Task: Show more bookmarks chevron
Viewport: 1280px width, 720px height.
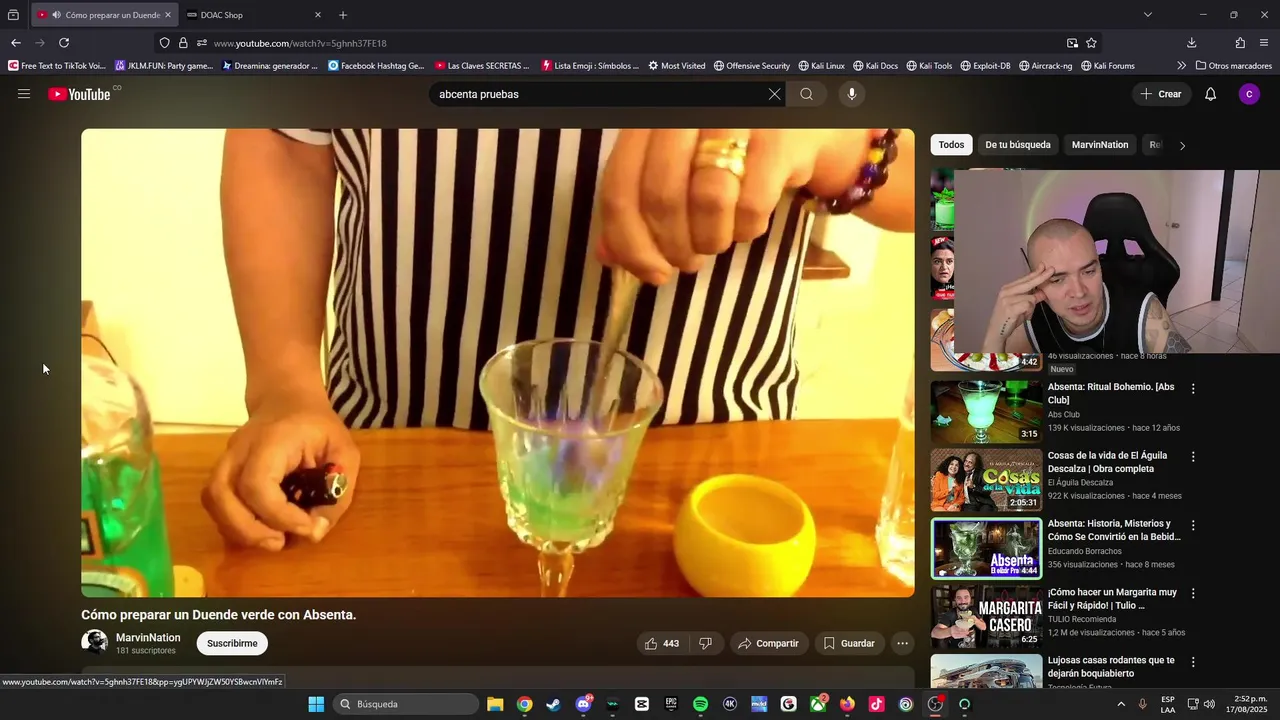Action: pyautogui.click(x=1181, y=66)
